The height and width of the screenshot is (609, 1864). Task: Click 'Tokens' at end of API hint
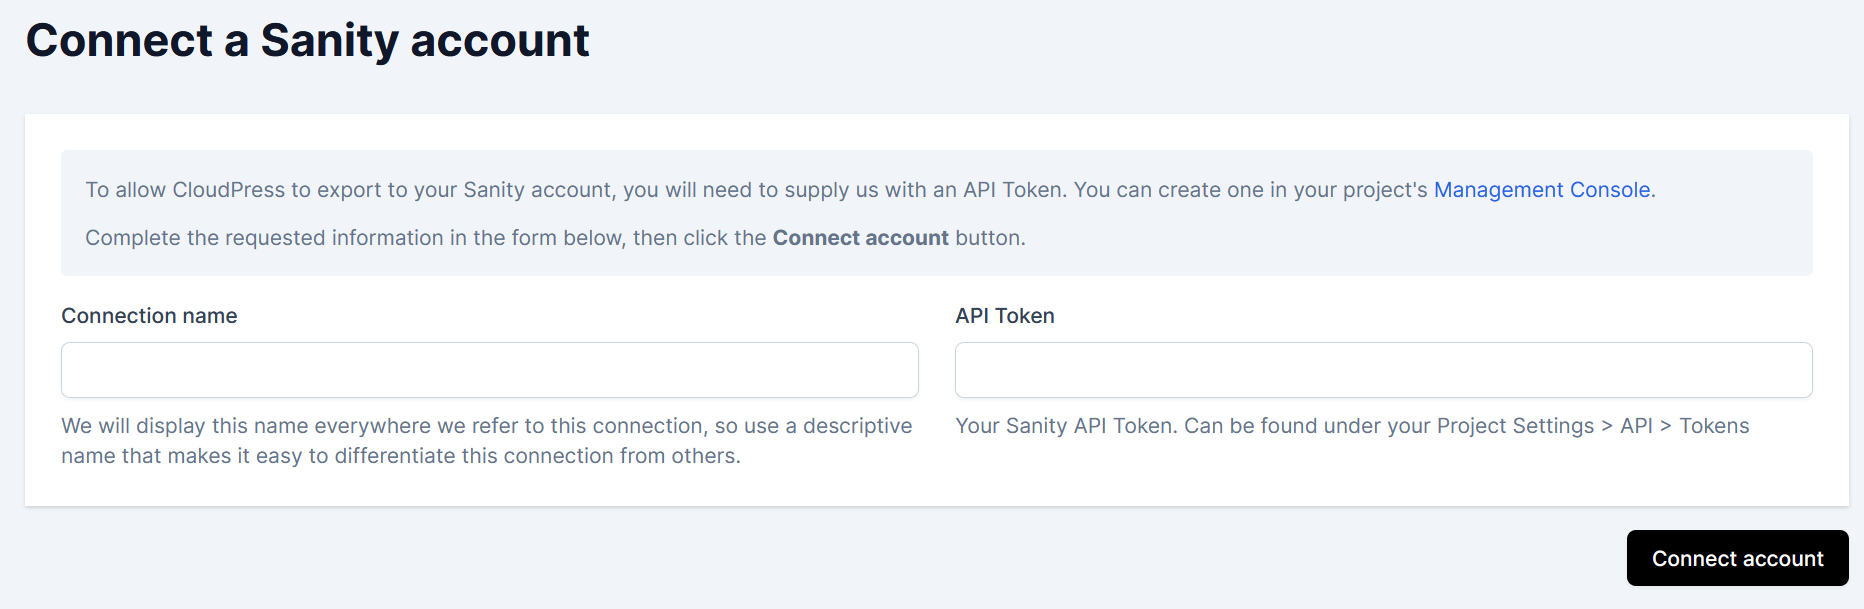point(1714,426)
